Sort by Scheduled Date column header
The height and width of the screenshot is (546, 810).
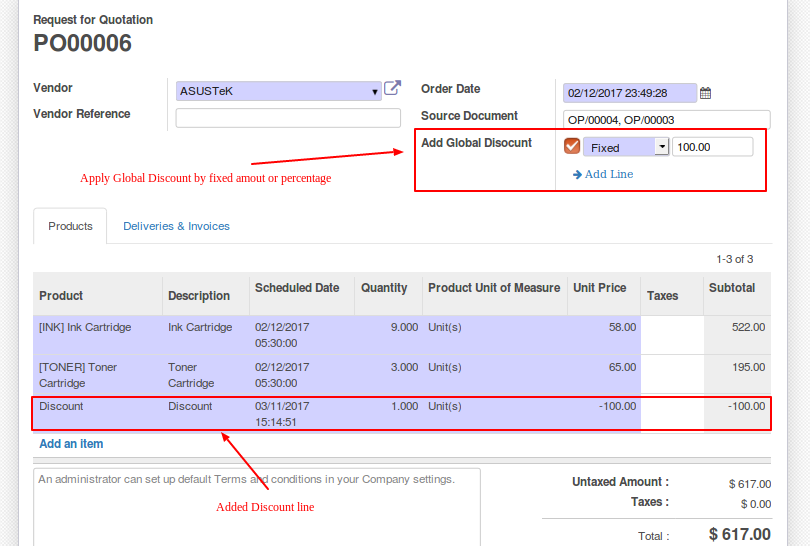point(297,288)
